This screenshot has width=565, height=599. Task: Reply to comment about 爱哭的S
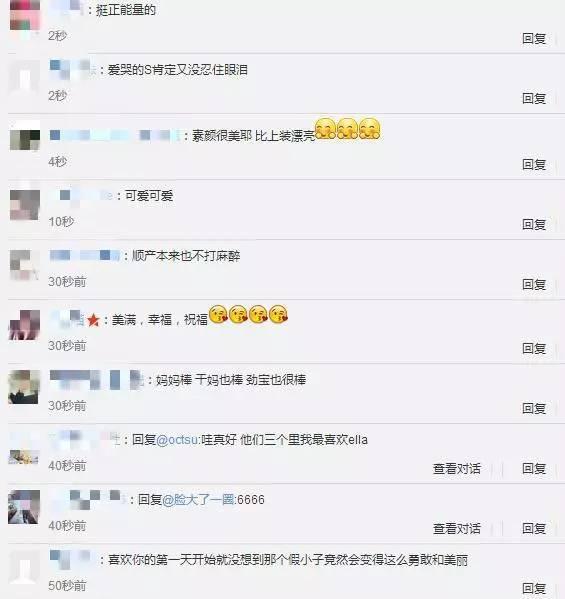(x=534, y=99)
